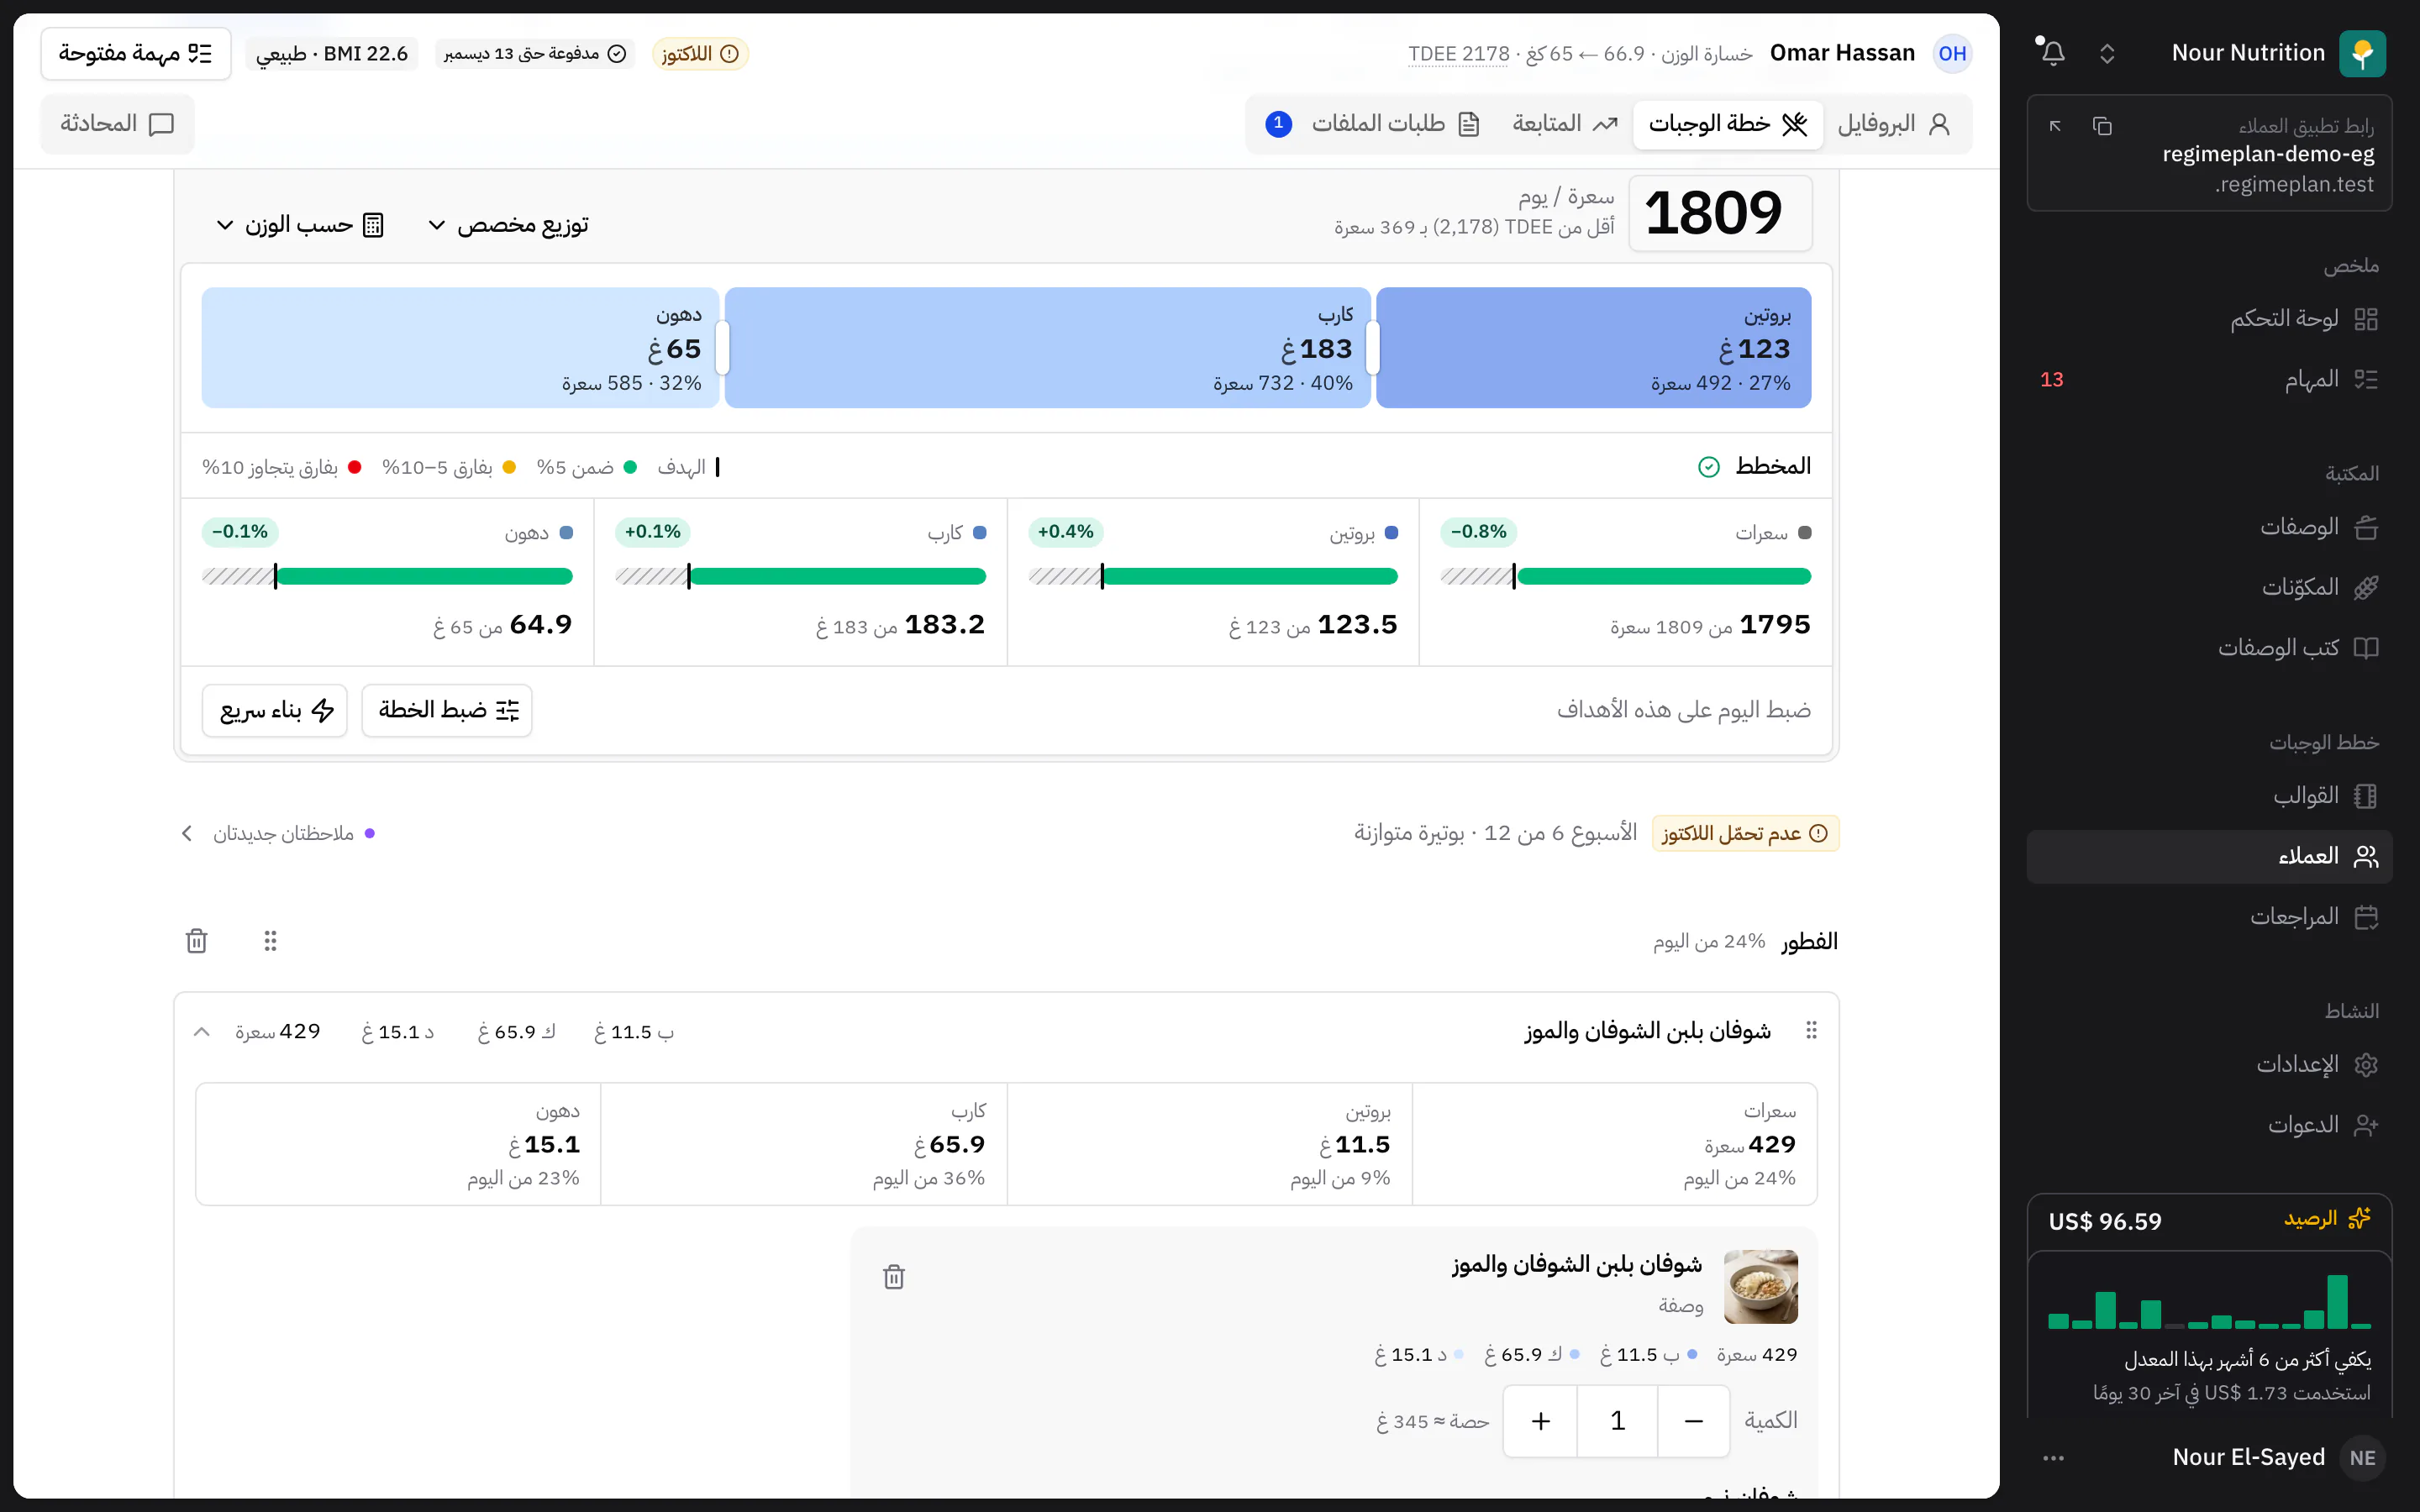Expand ملاحظتان جديدتان notes
This screenshot has width=2420, height=1512.
point(278,833)
